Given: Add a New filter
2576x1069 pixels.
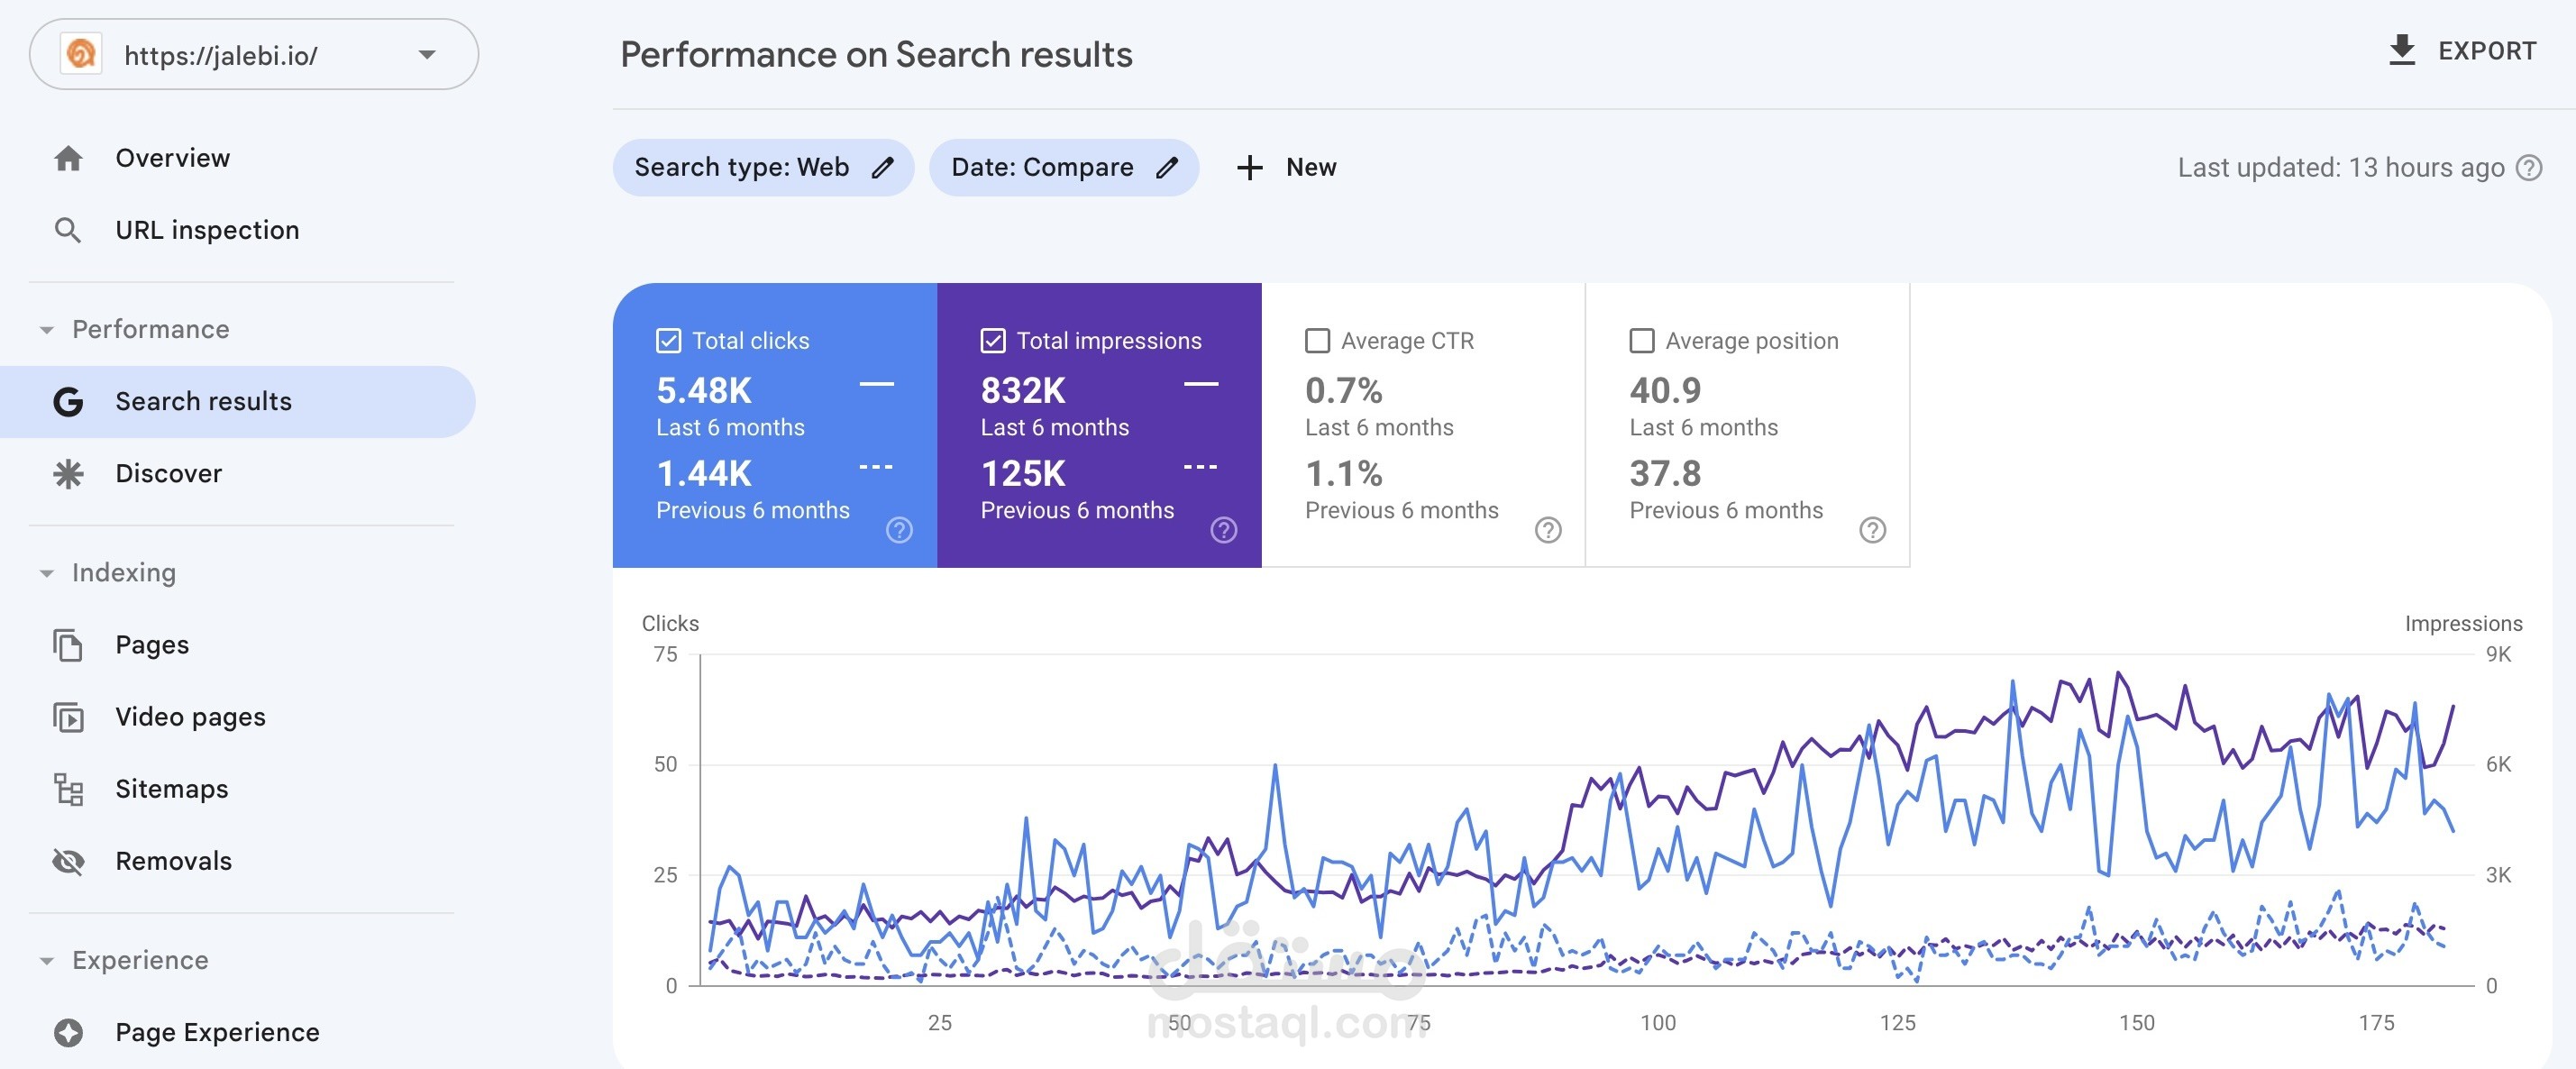Looking at the screenshot, I should (x=1286, y=168).
